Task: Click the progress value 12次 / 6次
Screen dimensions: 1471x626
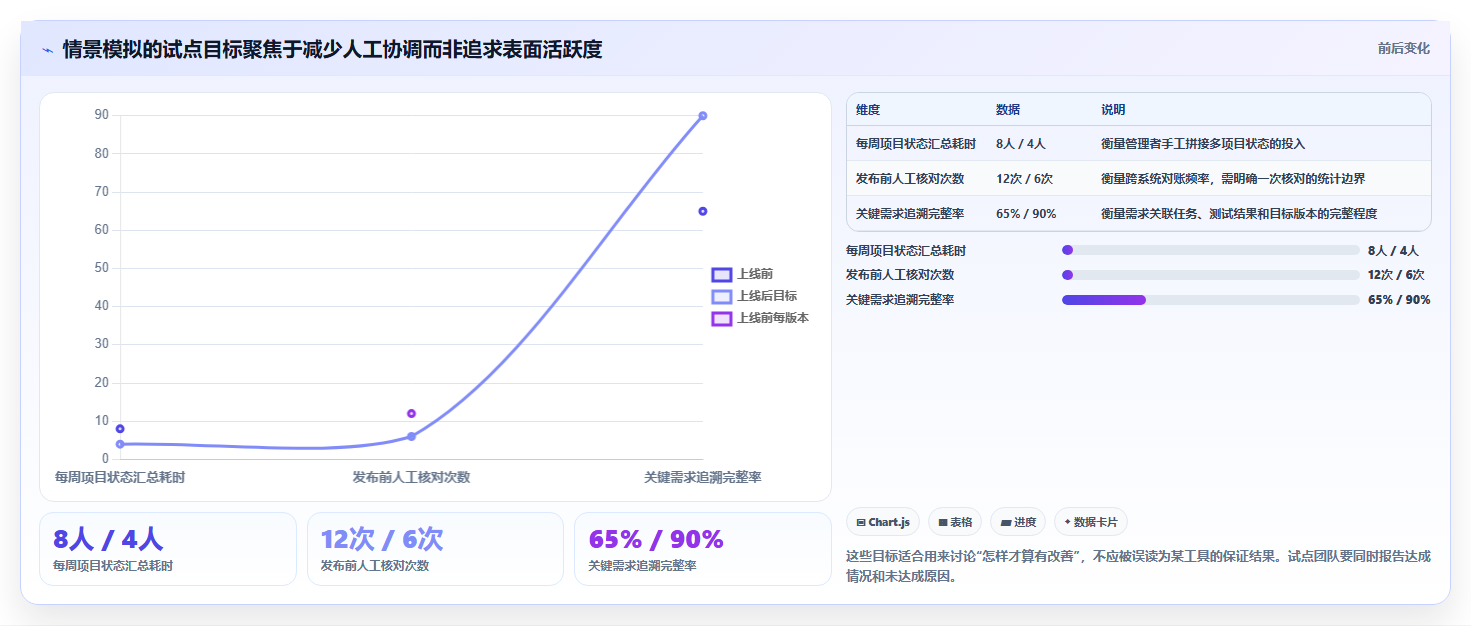Action: tap(1396, 275)
